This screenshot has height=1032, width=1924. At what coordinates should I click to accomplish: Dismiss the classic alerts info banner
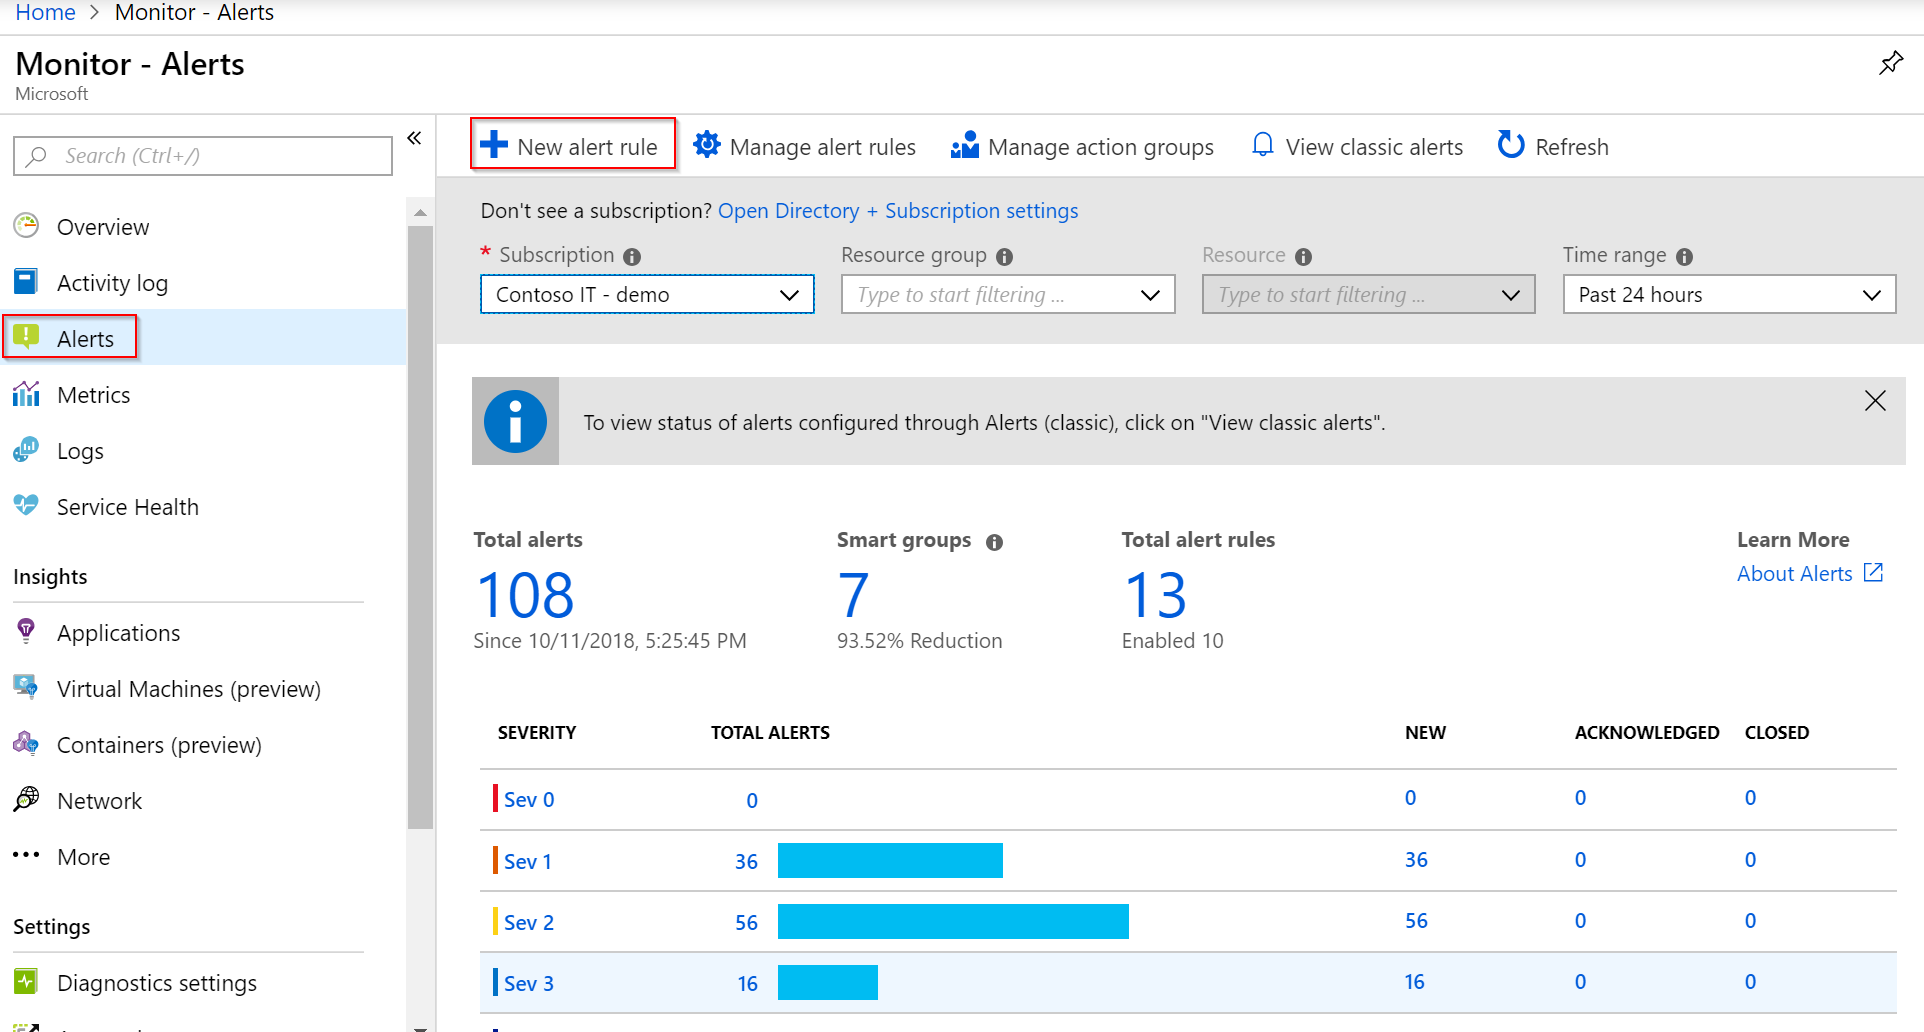(x=1875, y=401)
